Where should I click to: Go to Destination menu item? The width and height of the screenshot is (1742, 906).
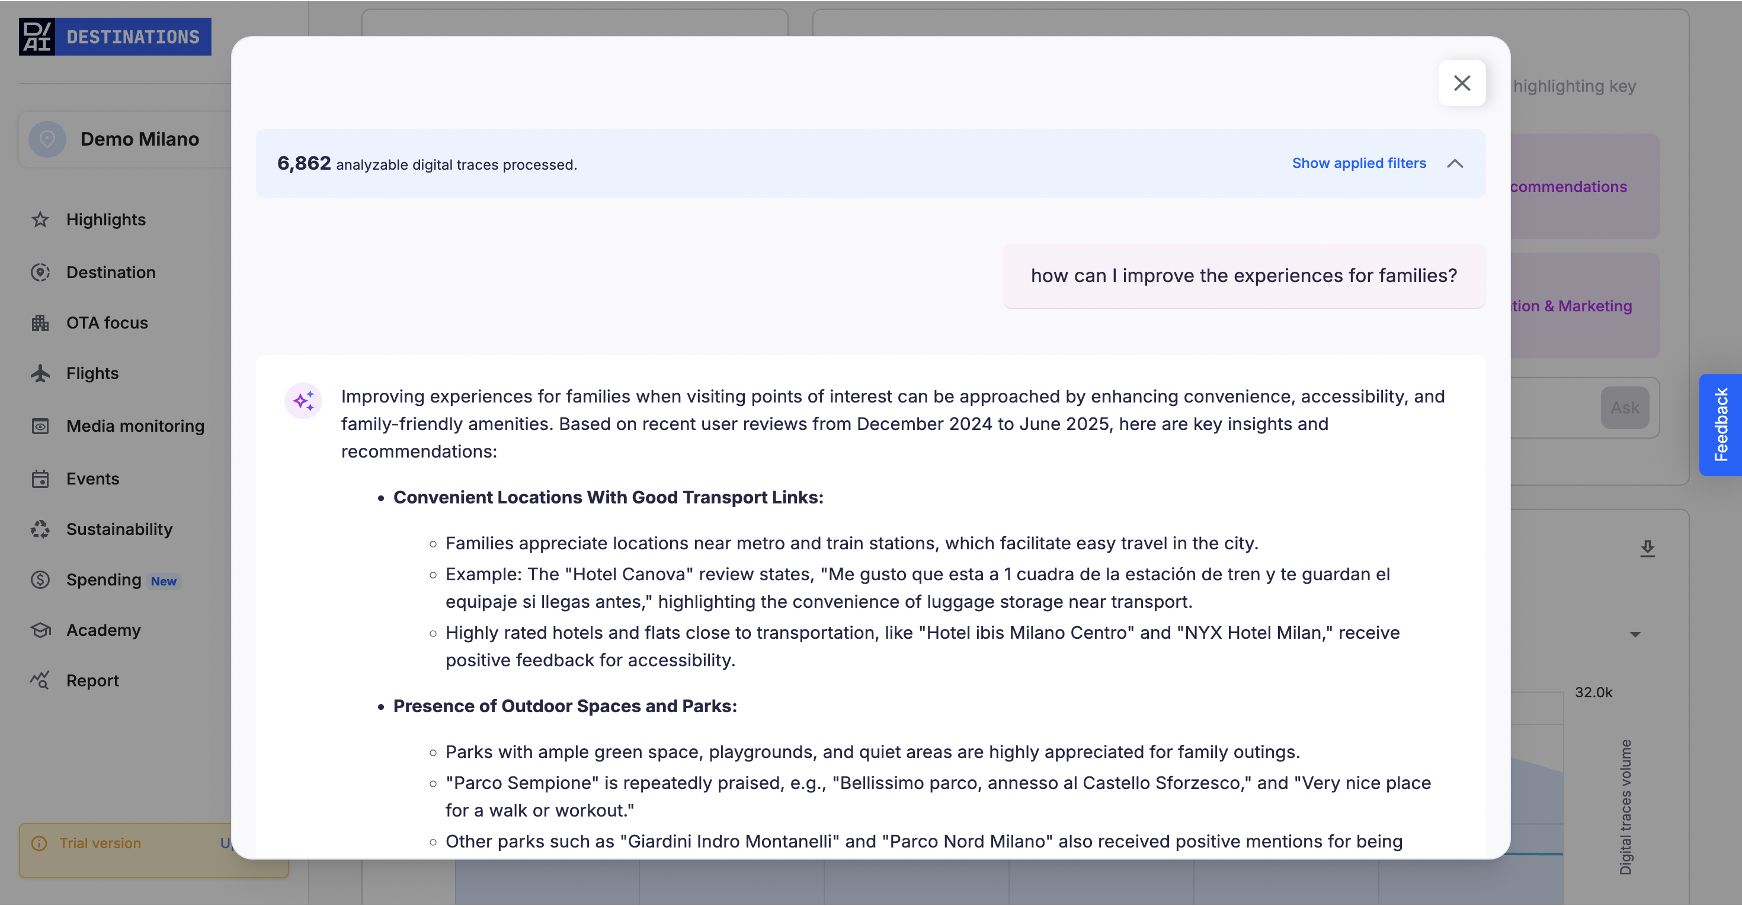tap(111, 272)
